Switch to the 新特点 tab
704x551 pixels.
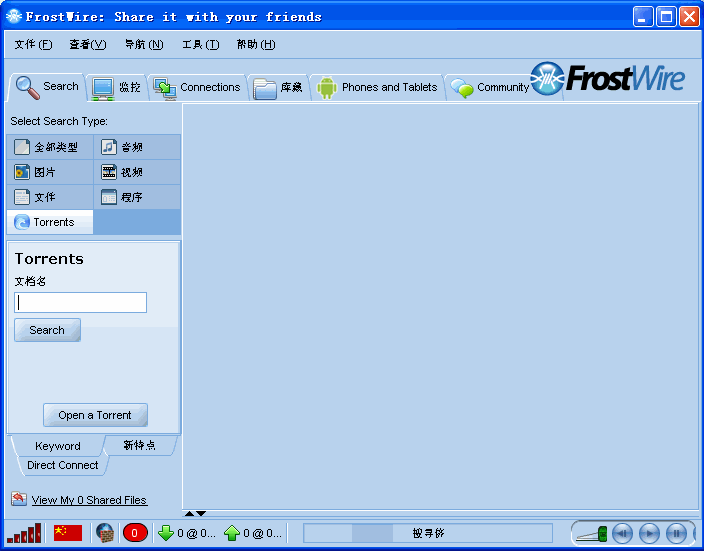140,445
